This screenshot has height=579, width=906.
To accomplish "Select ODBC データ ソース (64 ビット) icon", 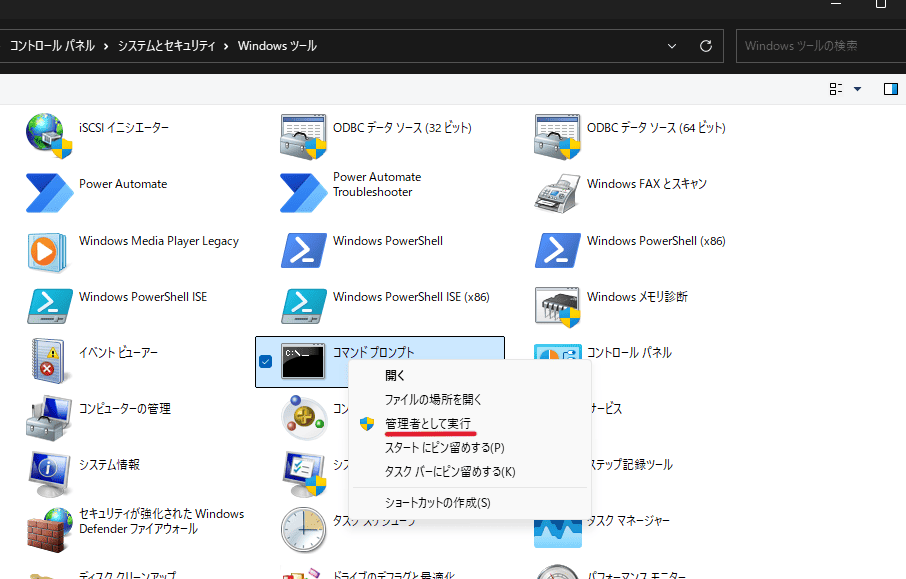I will point(558,136).
